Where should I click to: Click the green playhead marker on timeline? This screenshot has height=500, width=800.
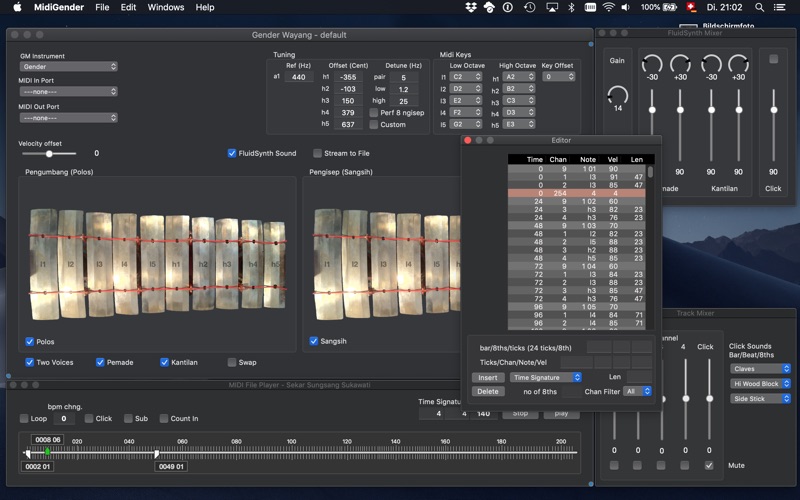[x=47, y=451]
